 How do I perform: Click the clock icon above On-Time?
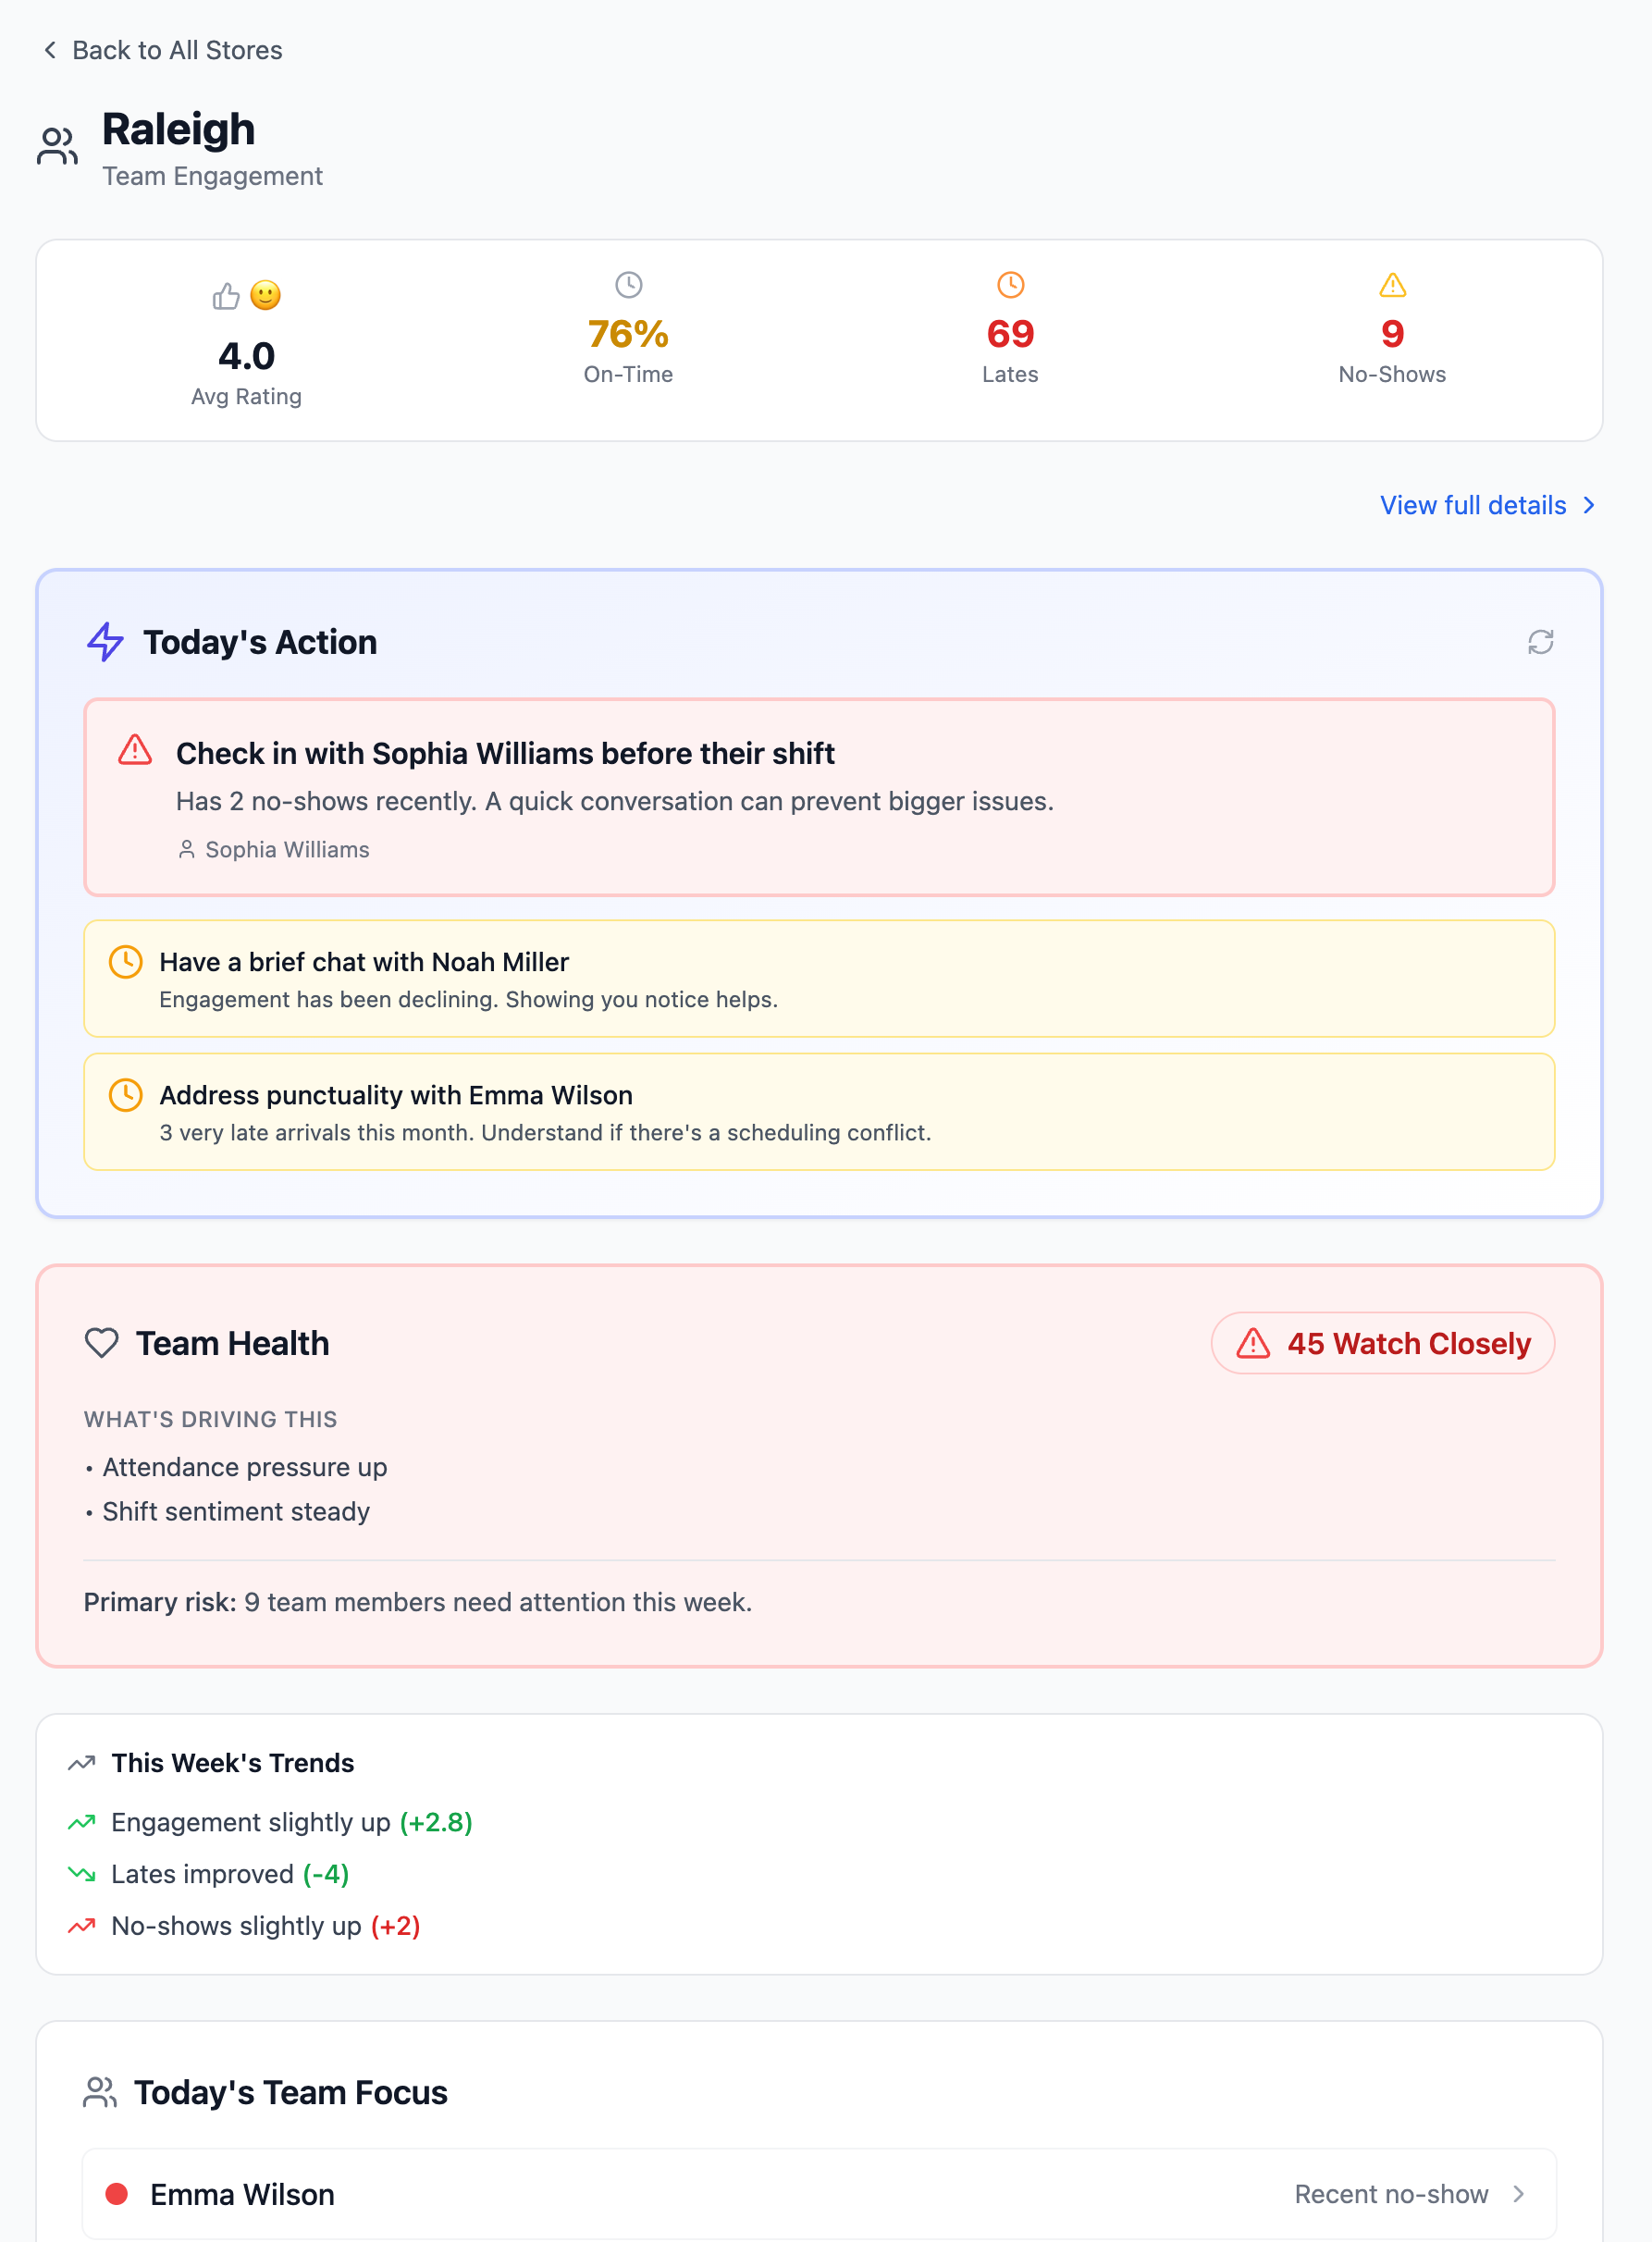[x=628, y=285]
